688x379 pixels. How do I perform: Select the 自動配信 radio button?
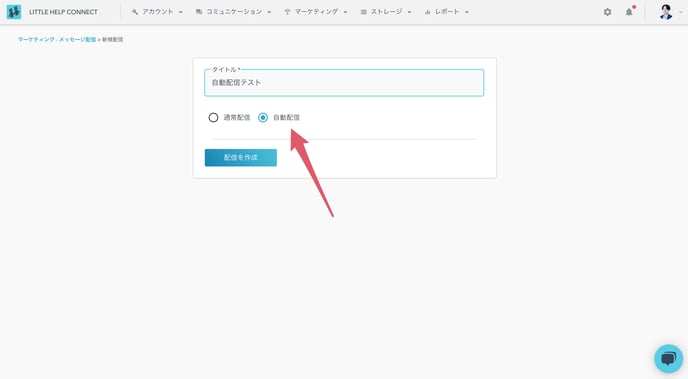(x=263, y=118)
